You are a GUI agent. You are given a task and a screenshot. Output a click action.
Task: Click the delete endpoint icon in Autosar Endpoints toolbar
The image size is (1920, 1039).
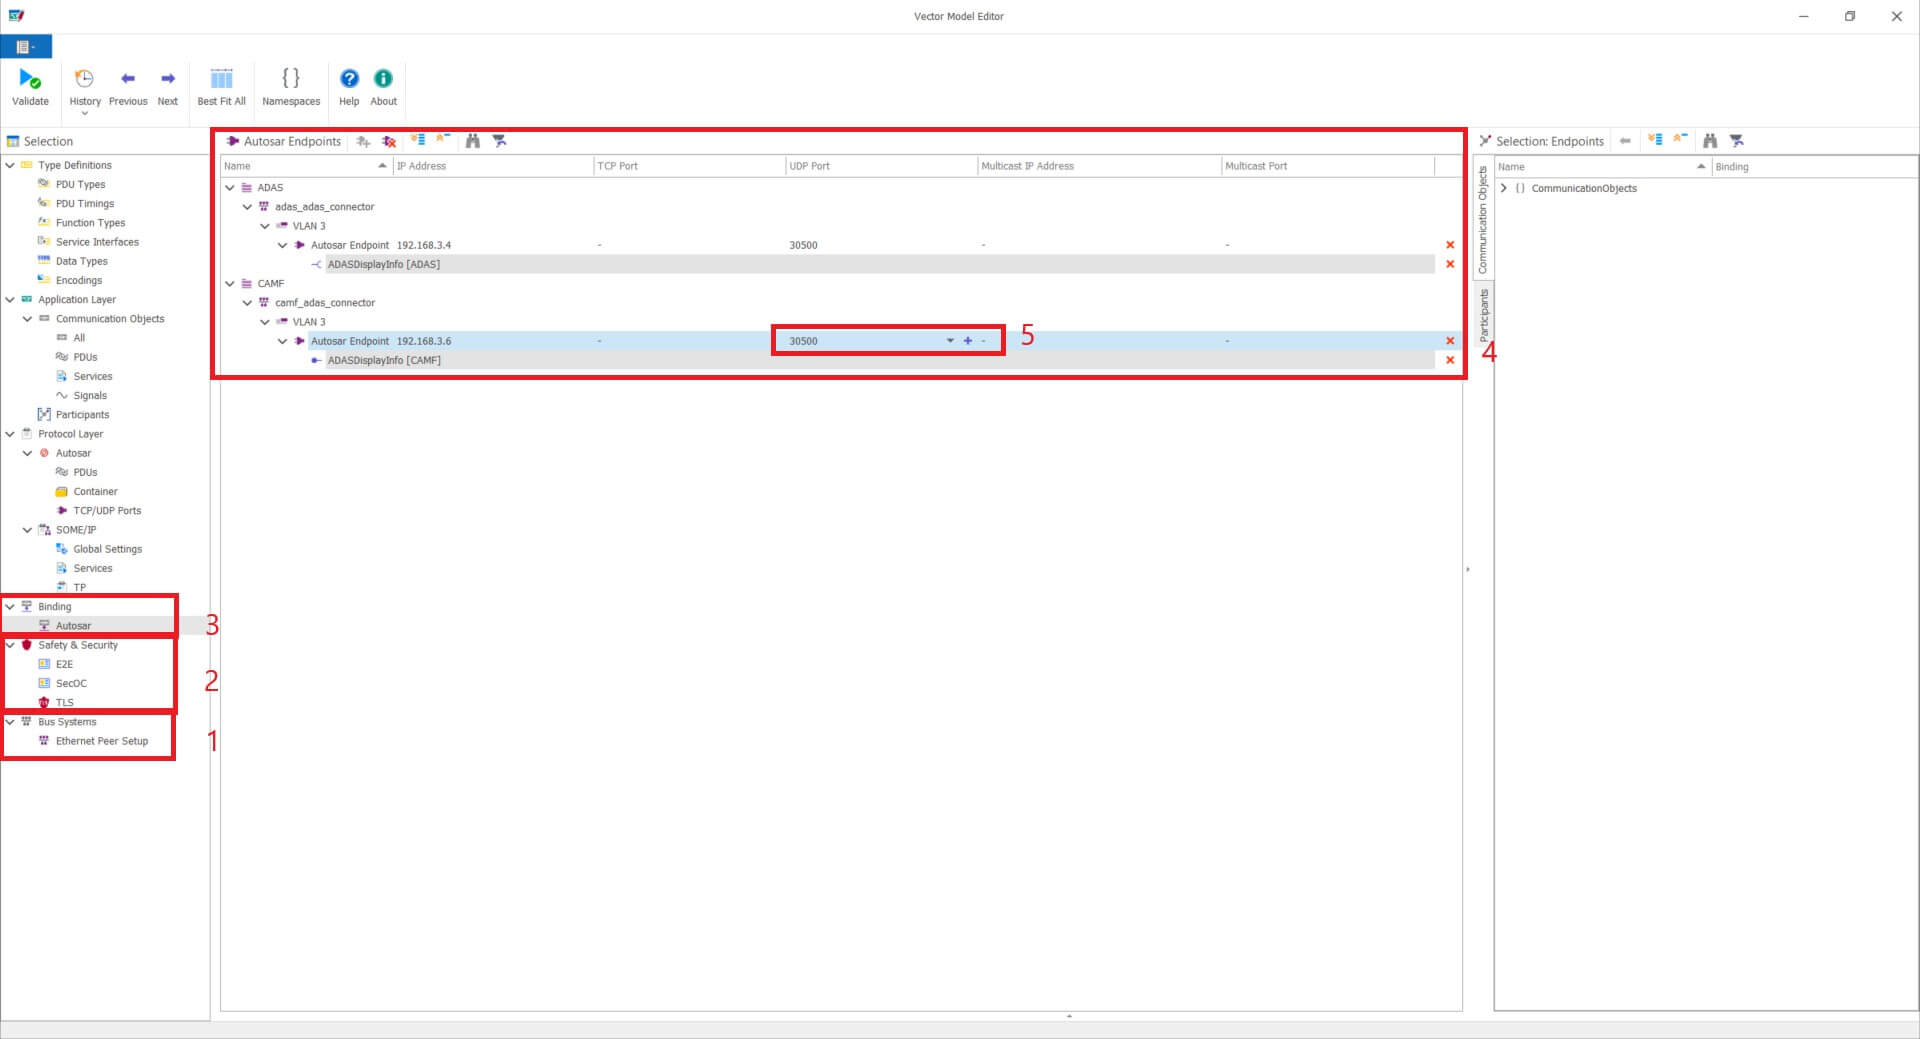coord(389,141)
